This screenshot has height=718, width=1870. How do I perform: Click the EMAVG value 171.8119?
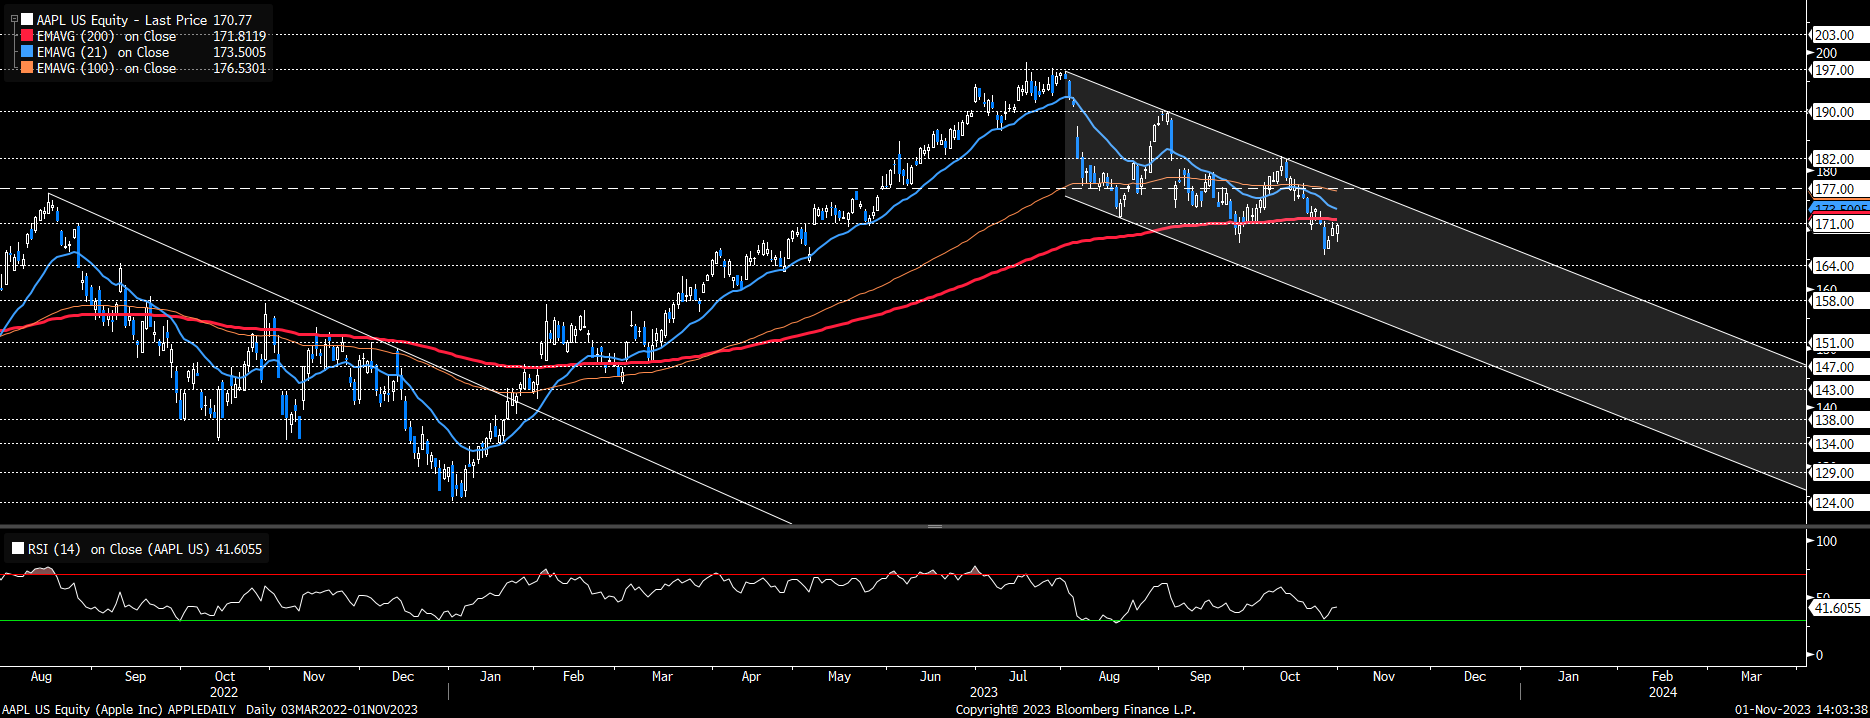click(x=240, y=36)
